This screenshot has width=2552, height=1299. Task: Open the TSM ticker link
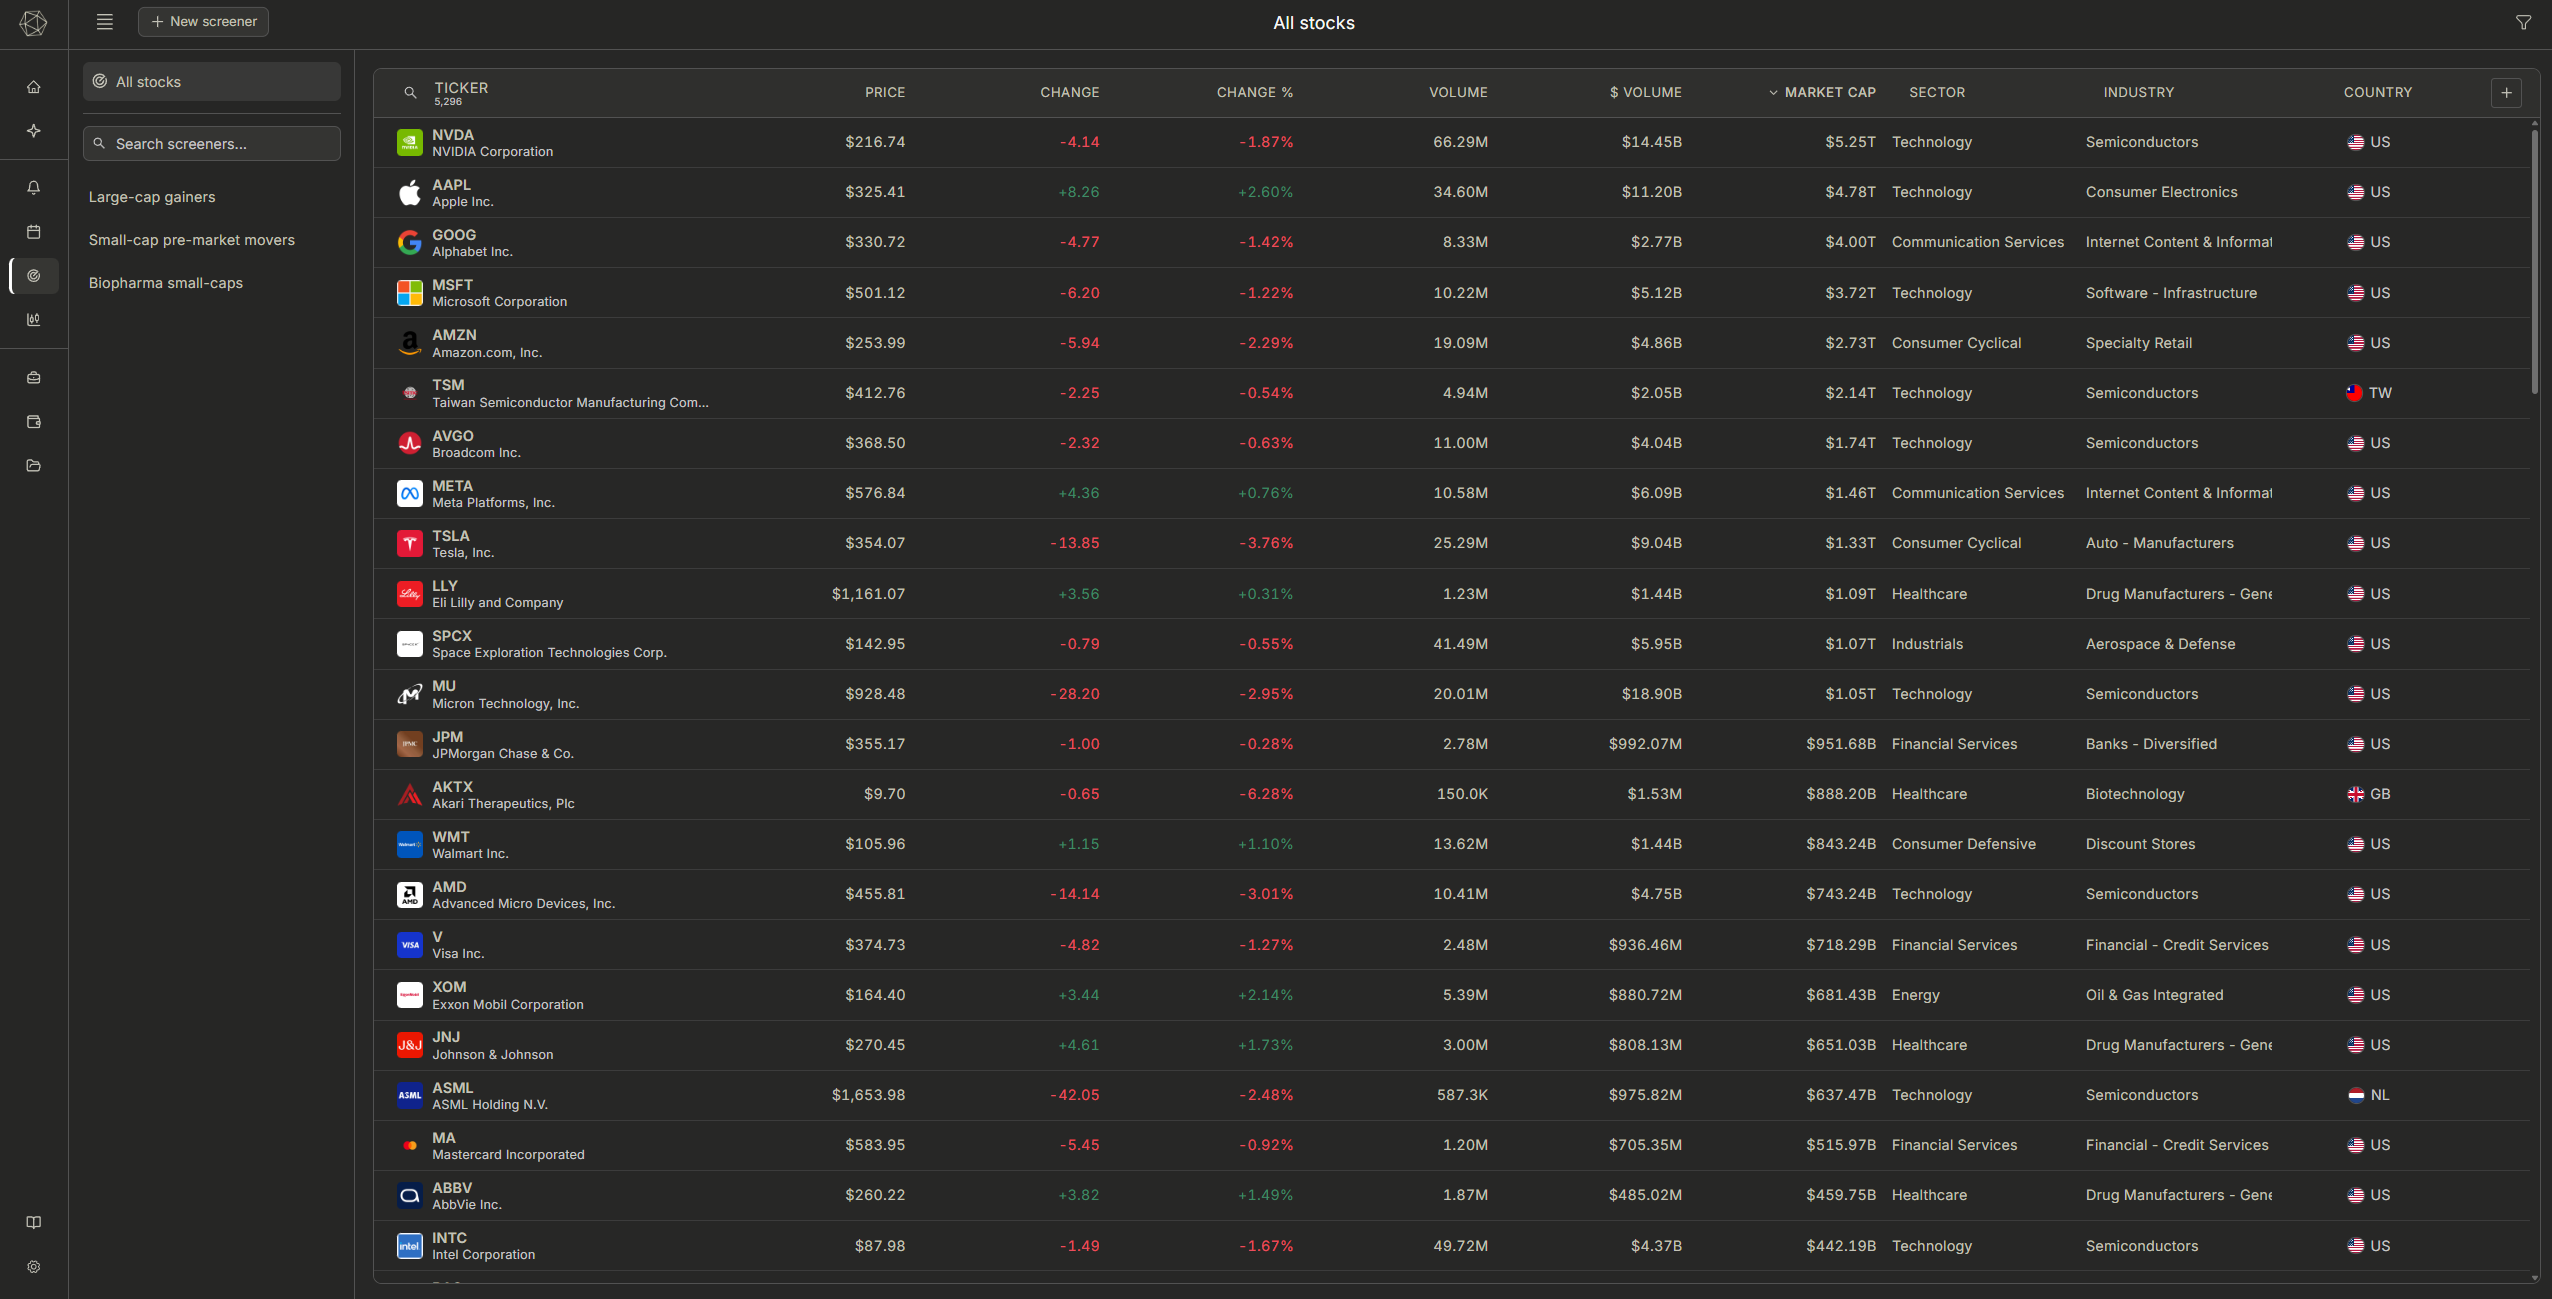pos(448,385)
